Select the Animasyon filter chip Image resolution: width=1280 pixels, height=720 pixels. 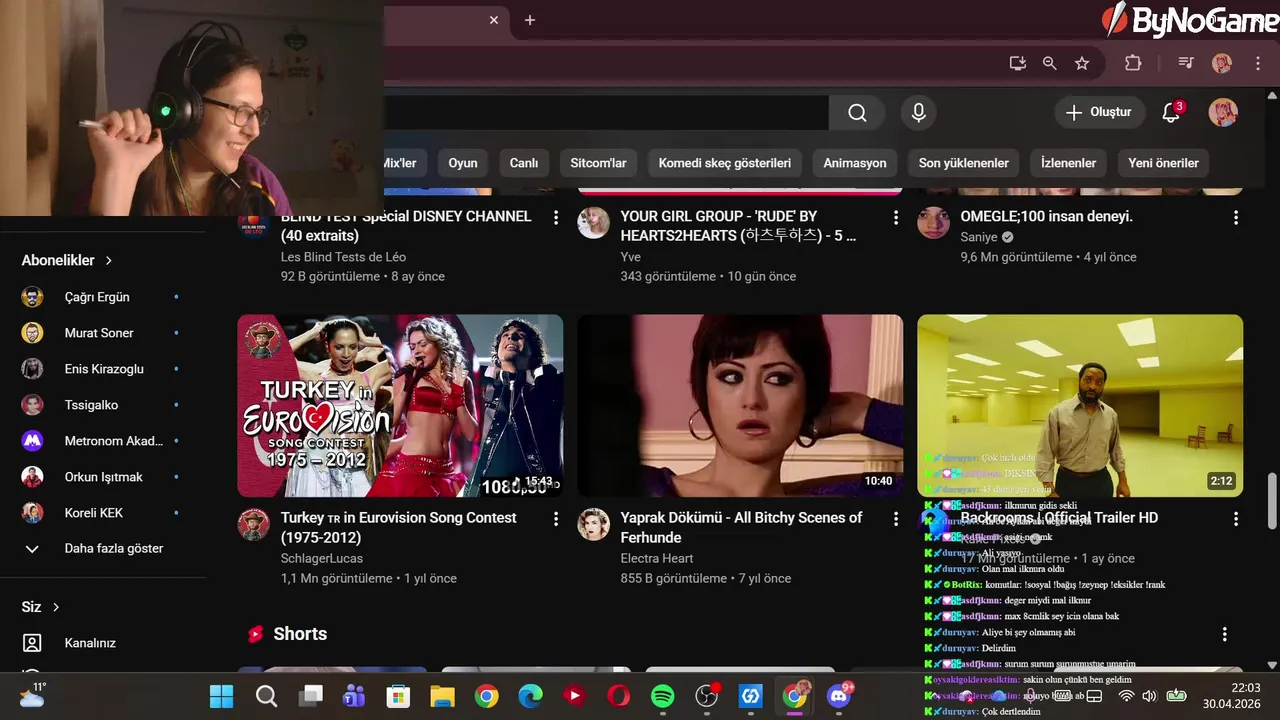click(855, 163)
